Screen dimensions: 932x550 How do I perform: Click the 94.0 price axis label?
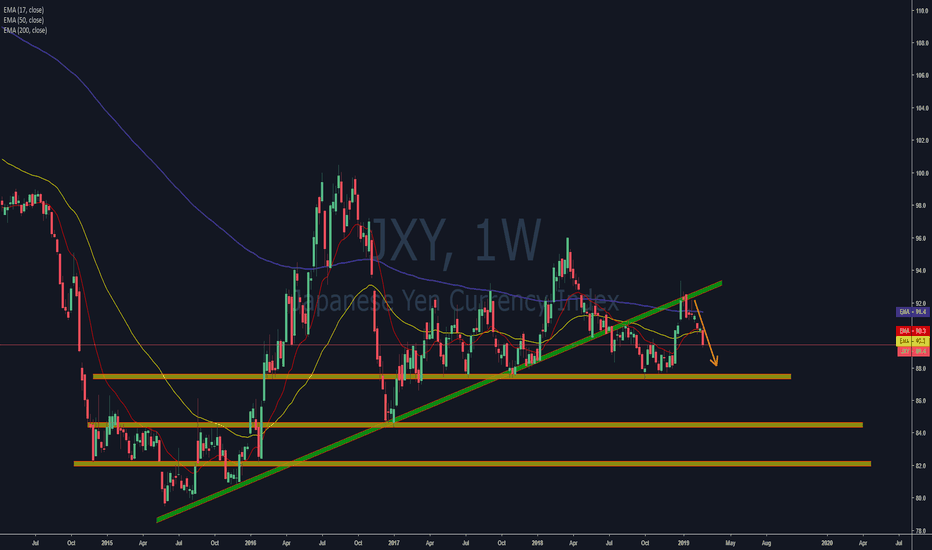(x=922, y=271)
